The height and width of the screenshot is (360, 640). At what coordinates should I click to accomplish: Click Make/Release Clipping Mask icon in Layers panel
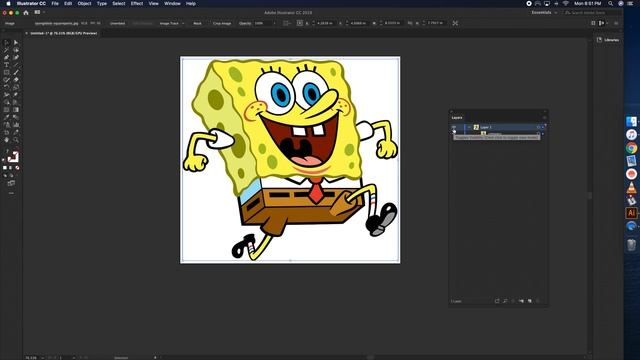(x=513, y=301)
